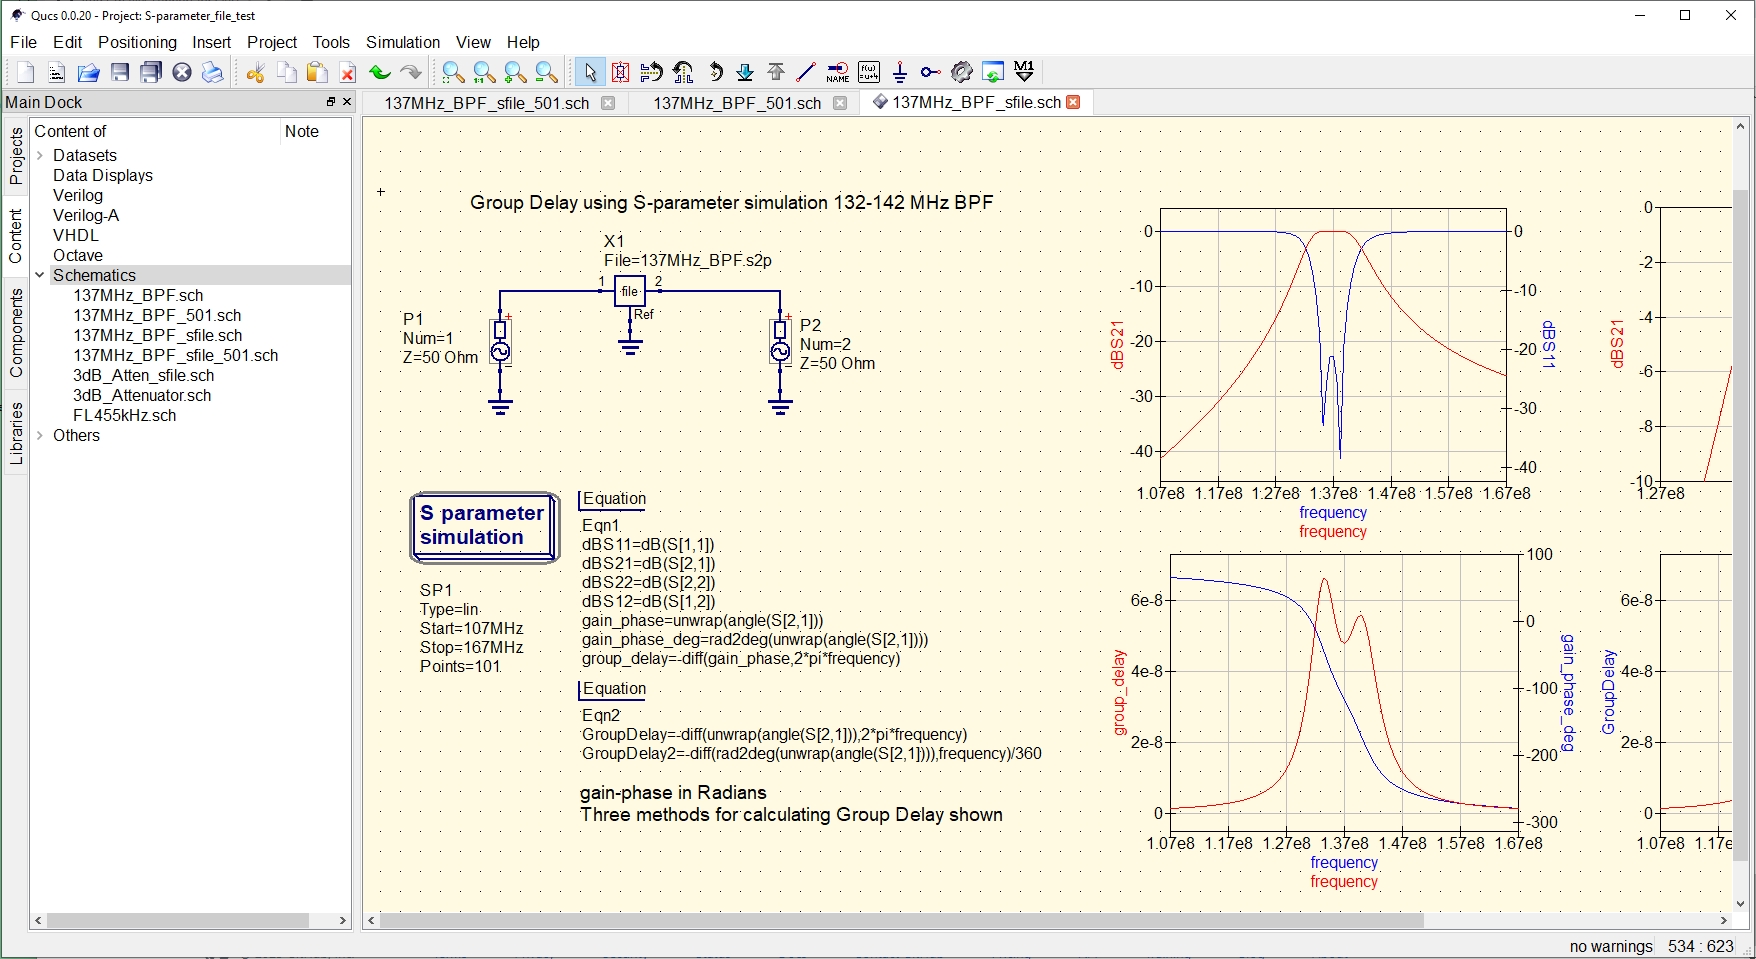Switch to the 137MHz_BPF_501.sch tab
Viewport: 1756px width, 959px height.
coord(737,102)
